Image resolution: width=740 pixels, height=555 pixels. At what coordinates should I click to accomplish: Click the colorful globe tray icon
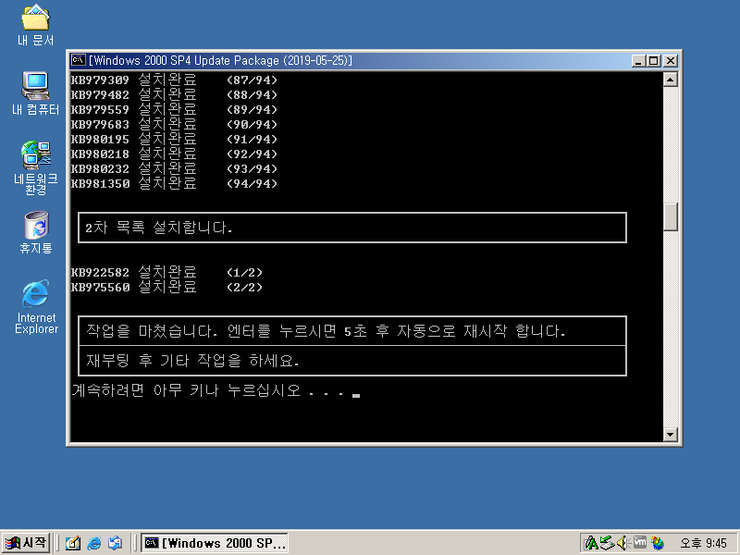click(x=657, y=543)
